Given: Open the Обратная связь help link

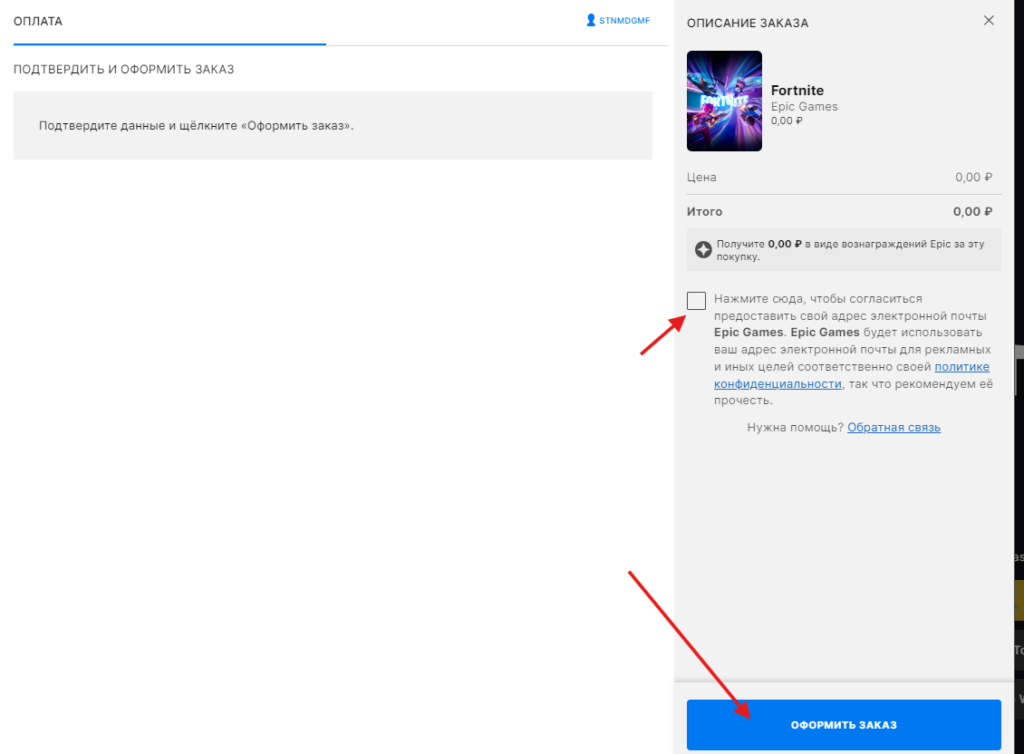Looking at the screenshot, I should [894, 428].
